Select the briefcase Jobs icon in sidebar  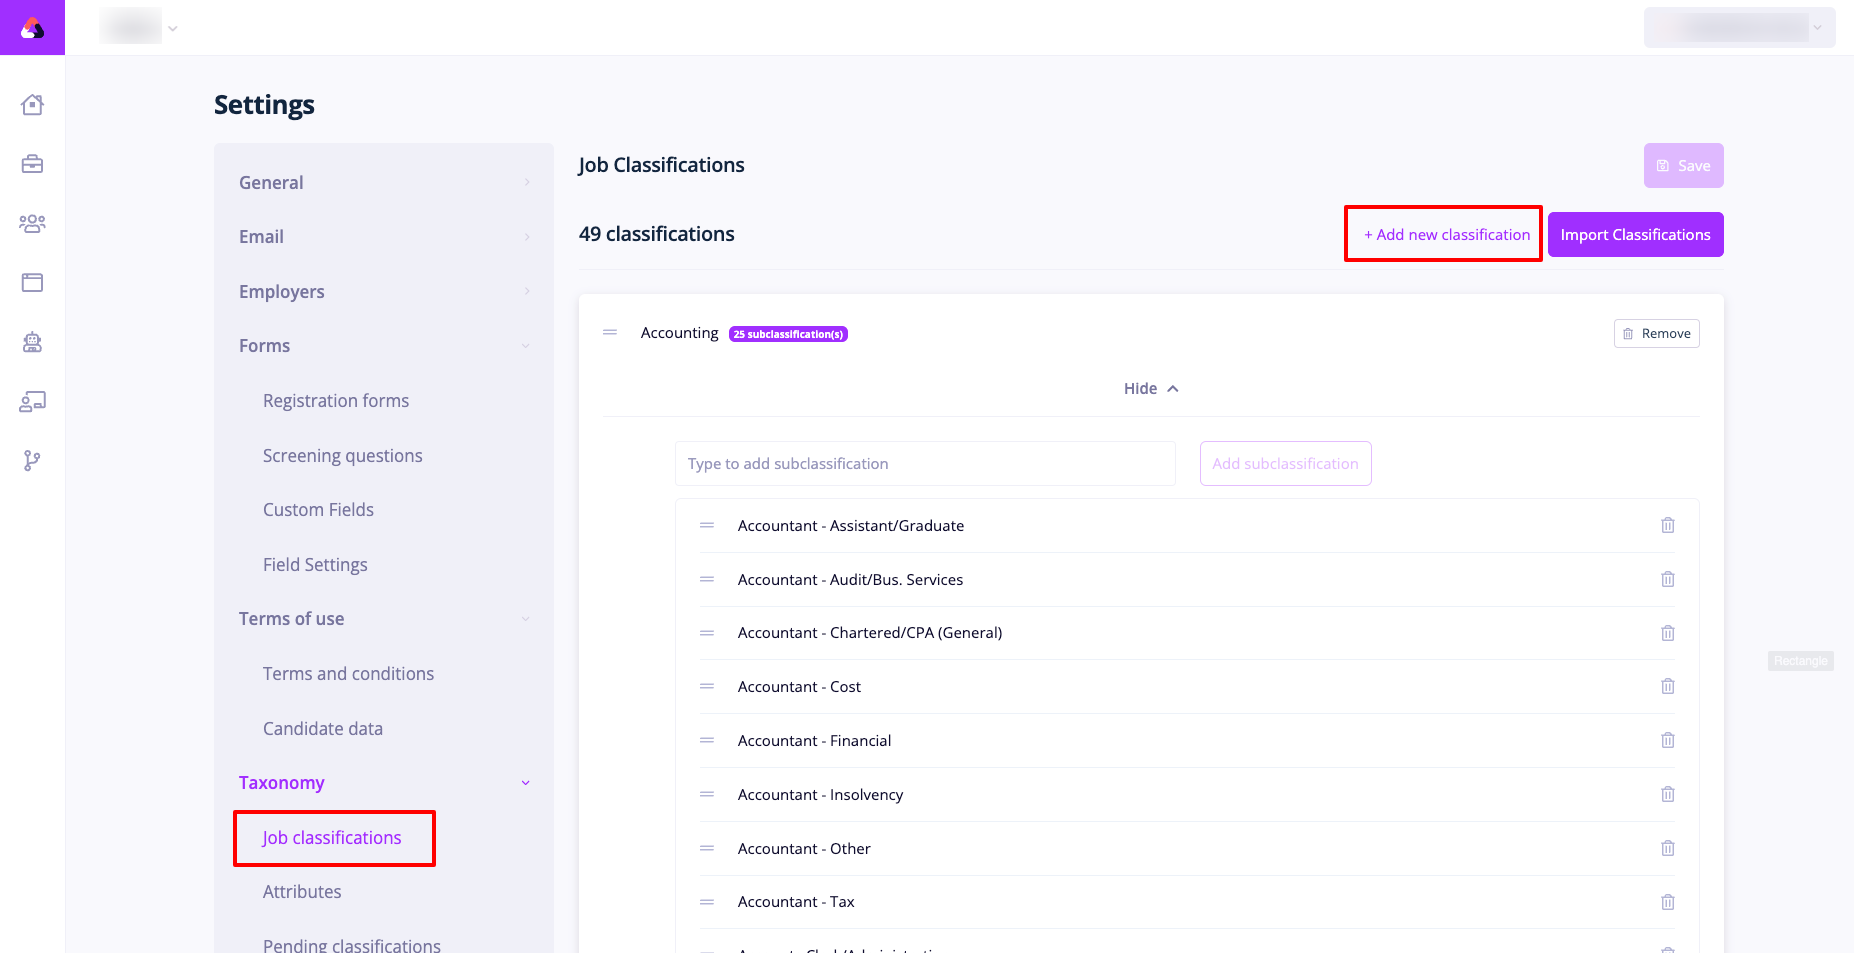tap(32, 164)
